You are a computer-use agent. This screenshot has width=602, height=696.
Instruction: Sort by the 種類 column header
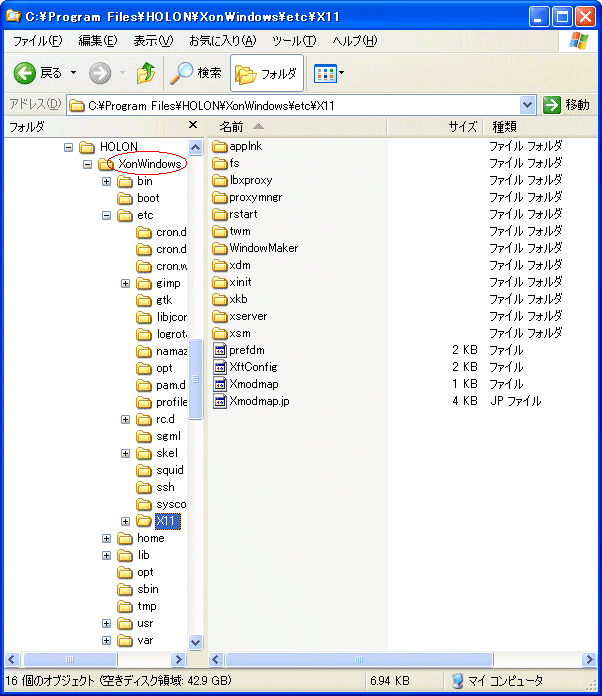pyautogui.click(x=539, y=127)
